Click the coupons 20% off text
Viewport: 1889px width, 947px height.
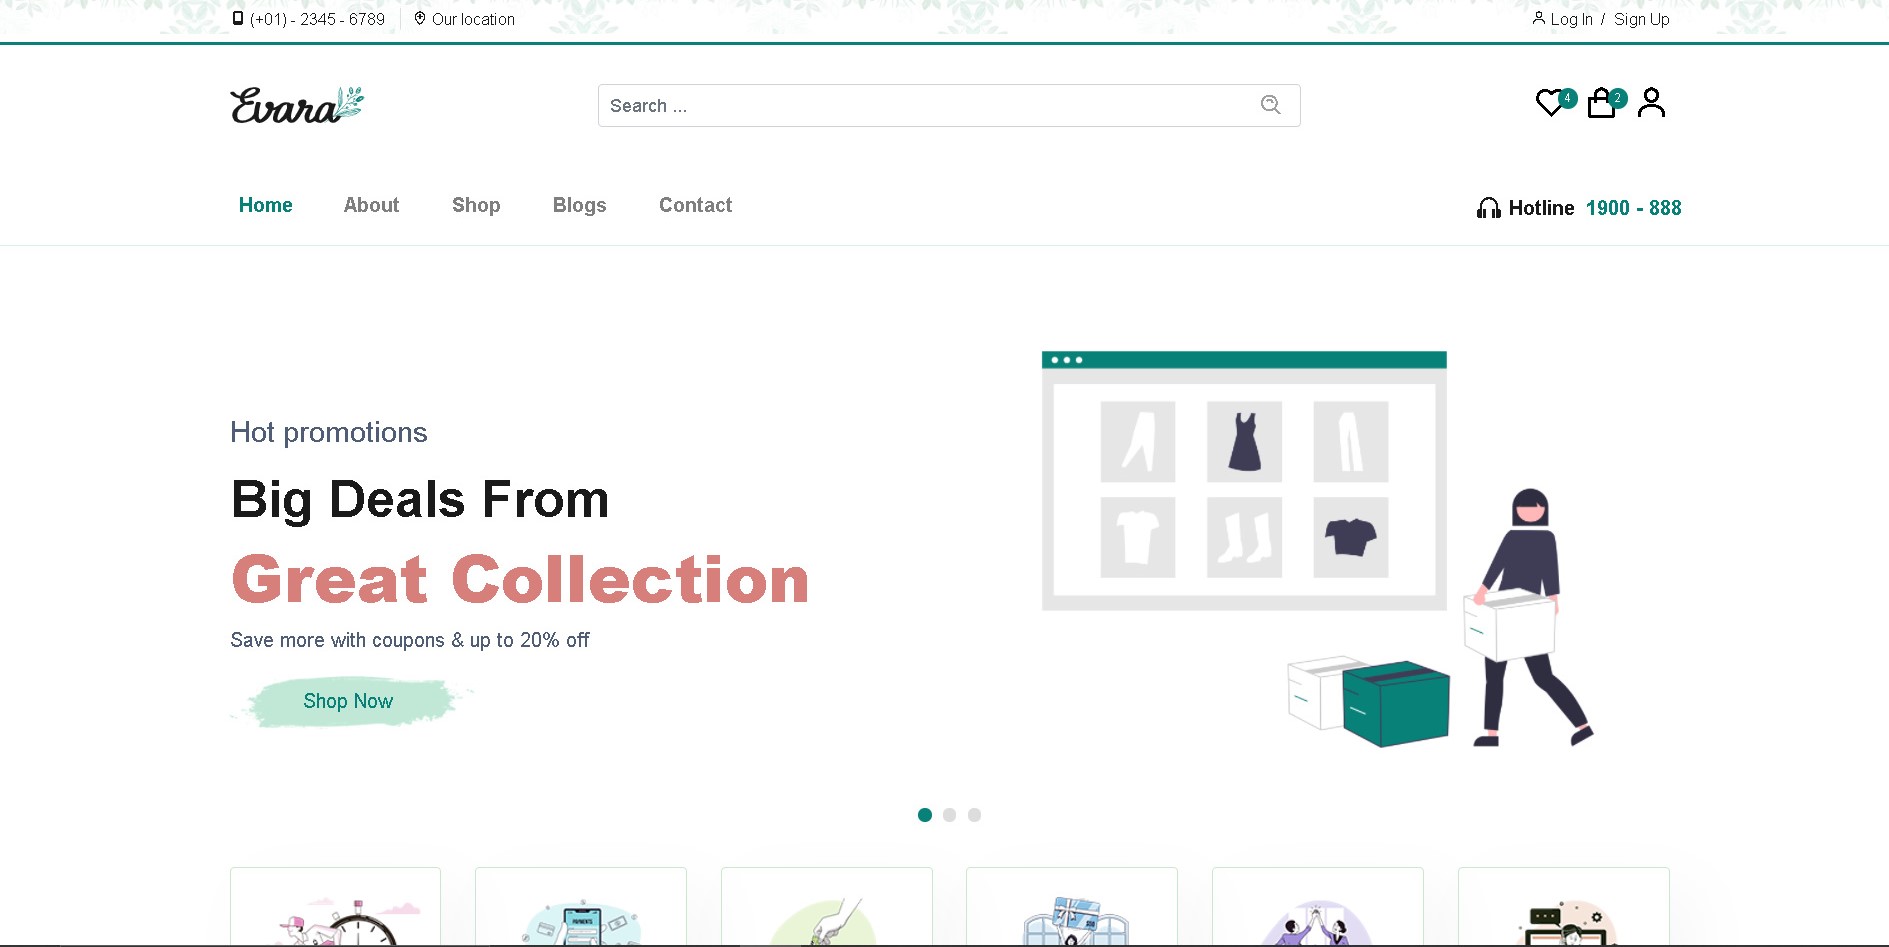pyautogui.click(x=410, y=640)
